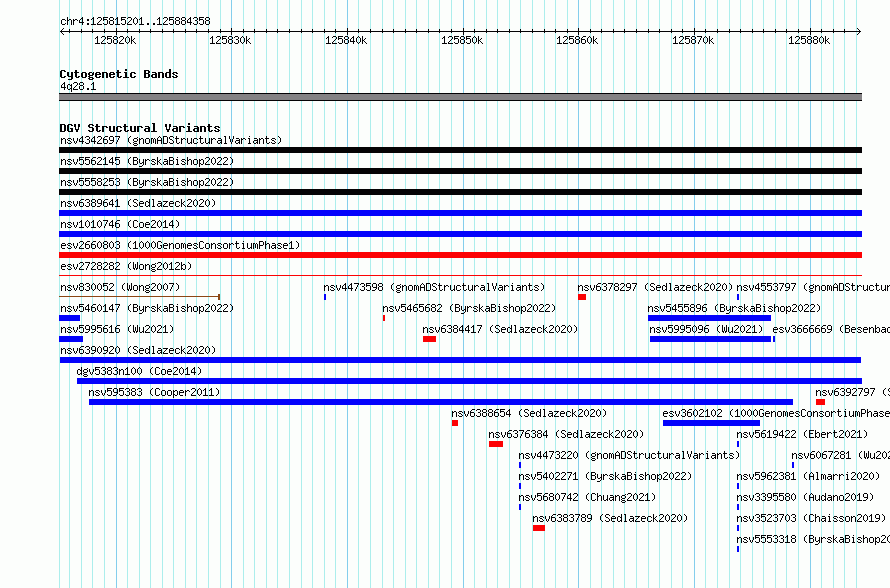890x588 pixels.
Task: Click the right arrowhead of the ruler
Action: coord(859,31)
